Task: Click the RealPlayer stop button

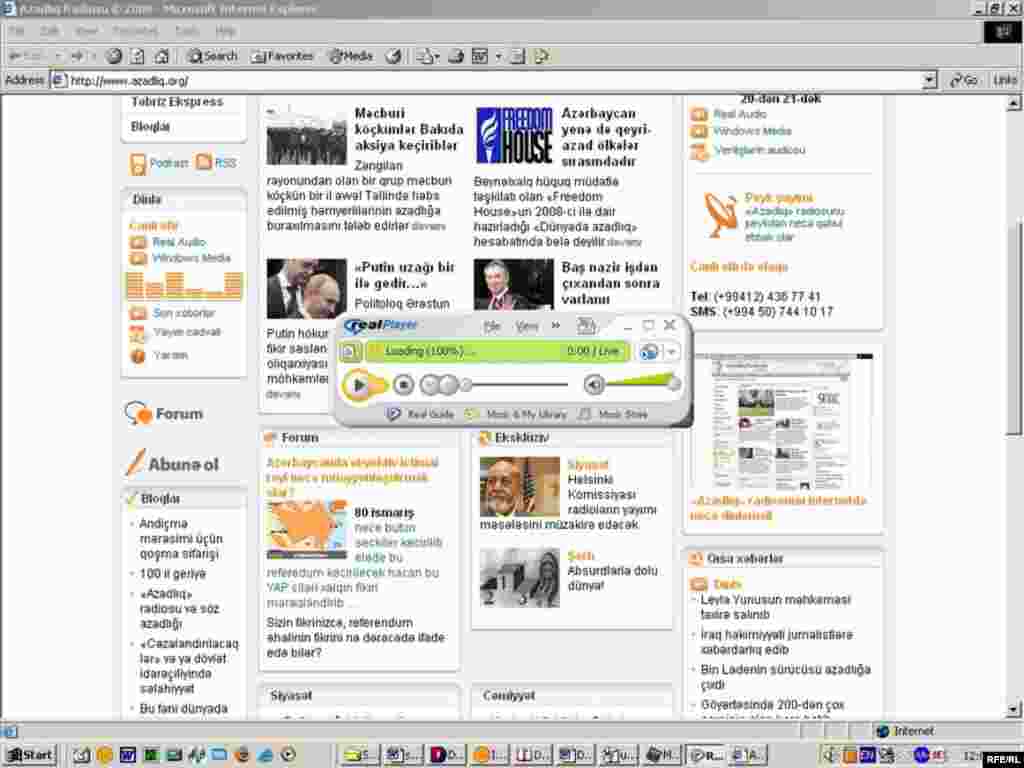Action: (403, 384)
